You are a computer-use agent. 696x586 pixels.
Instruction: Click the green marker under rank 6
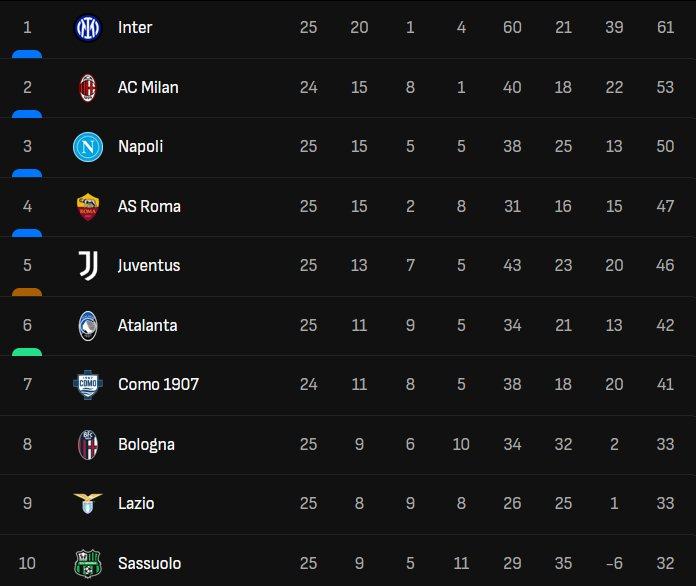[27, 352]
